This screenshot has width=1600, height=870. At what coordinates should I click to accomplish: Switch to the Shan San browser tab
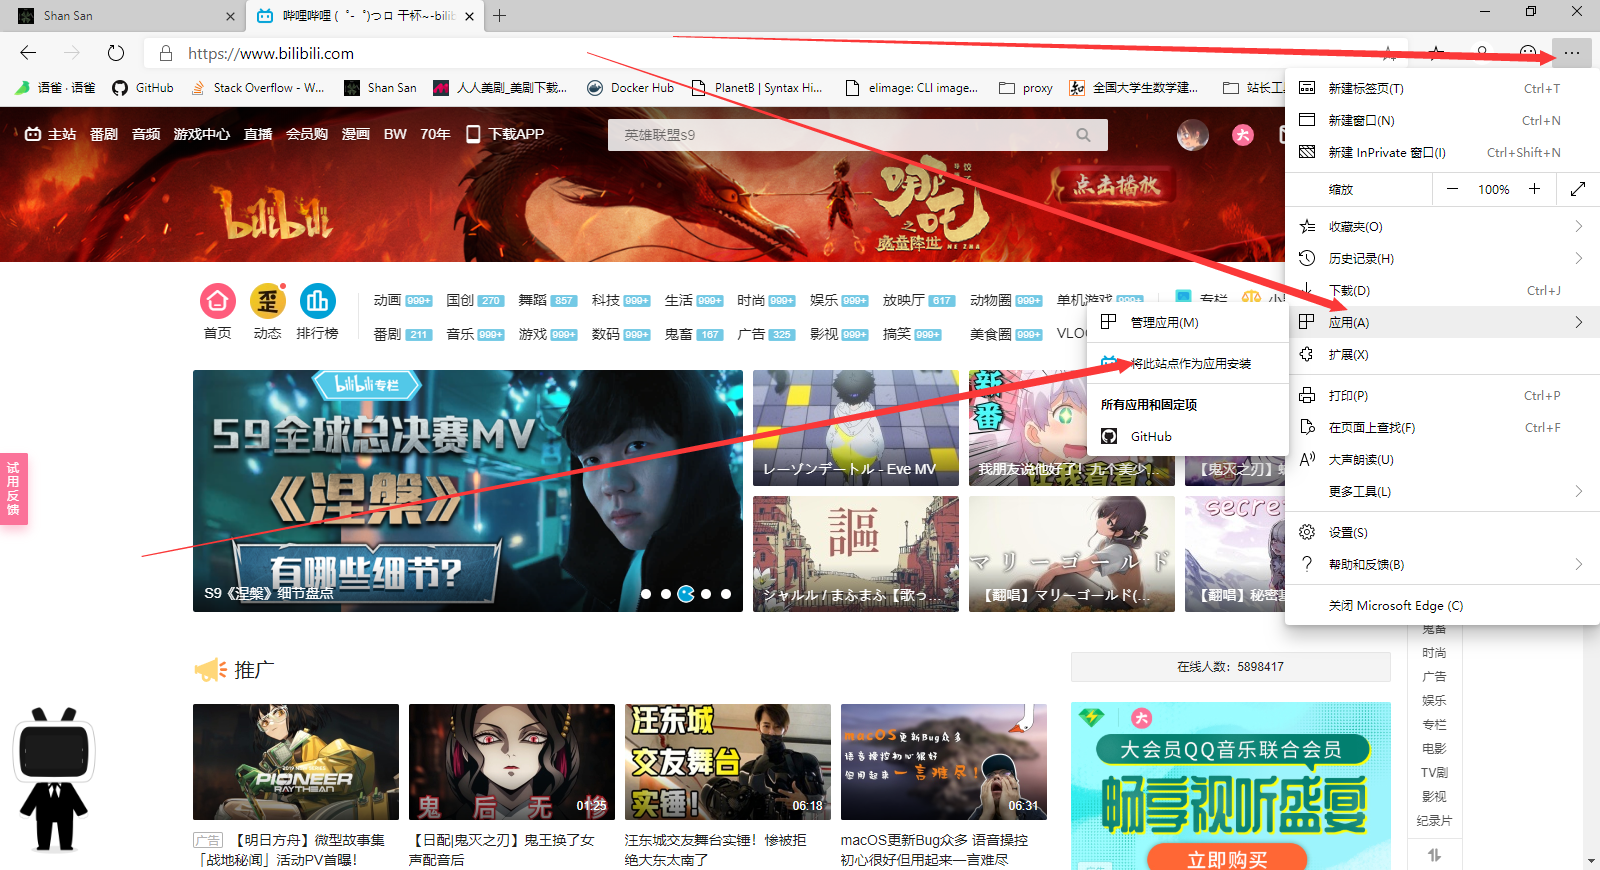coord(126,16)
